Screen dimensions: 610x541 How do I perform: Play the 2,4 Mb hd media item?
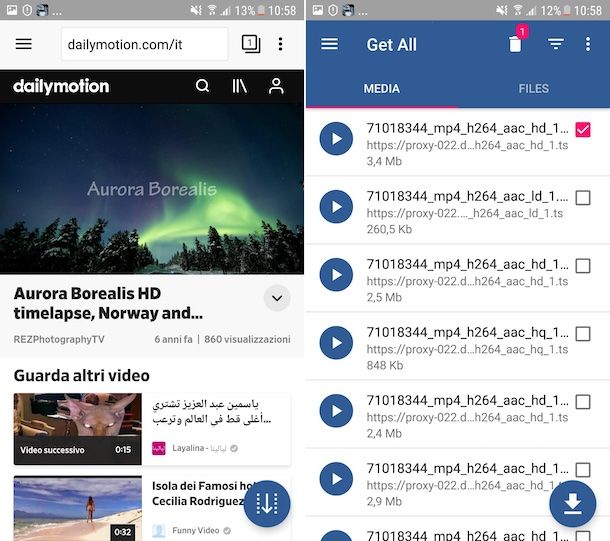tap(336, 411)
